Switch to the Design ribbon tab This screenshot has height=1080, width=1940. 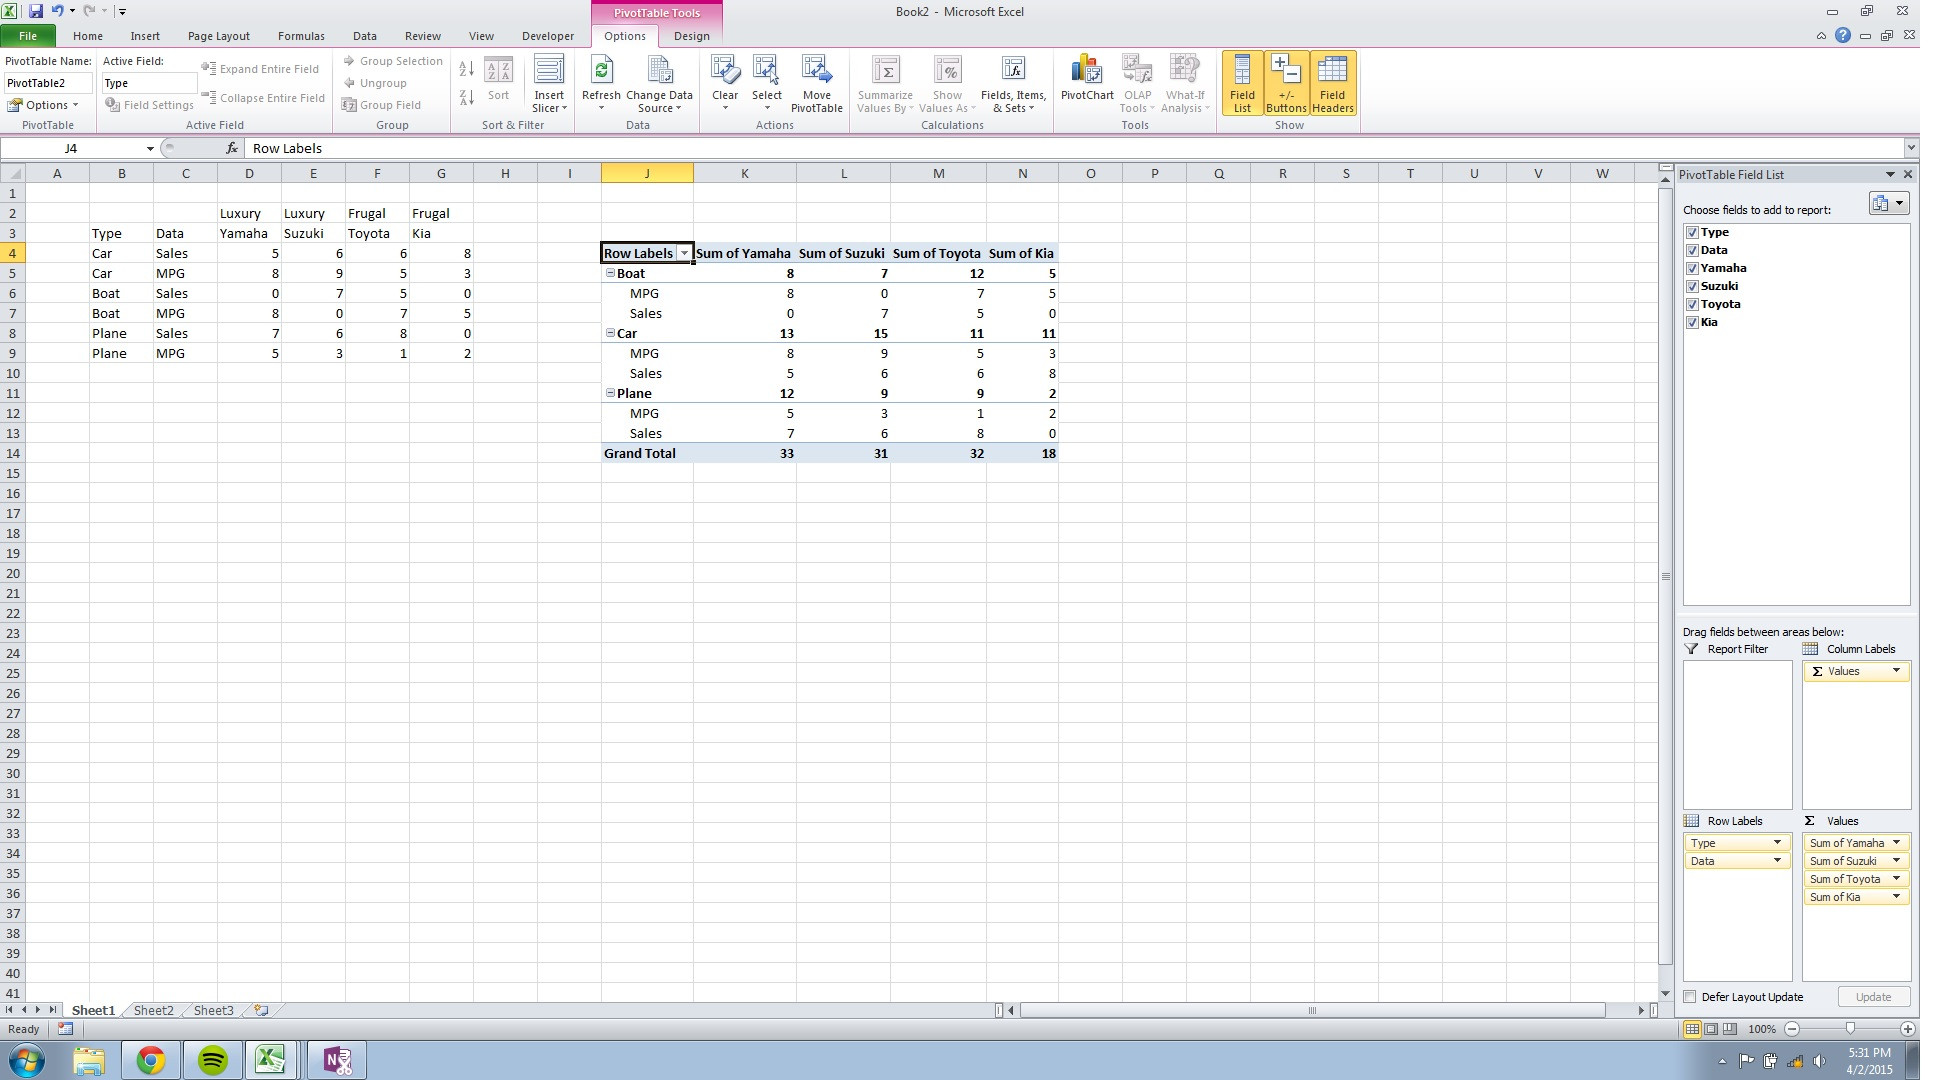[691, 36]
